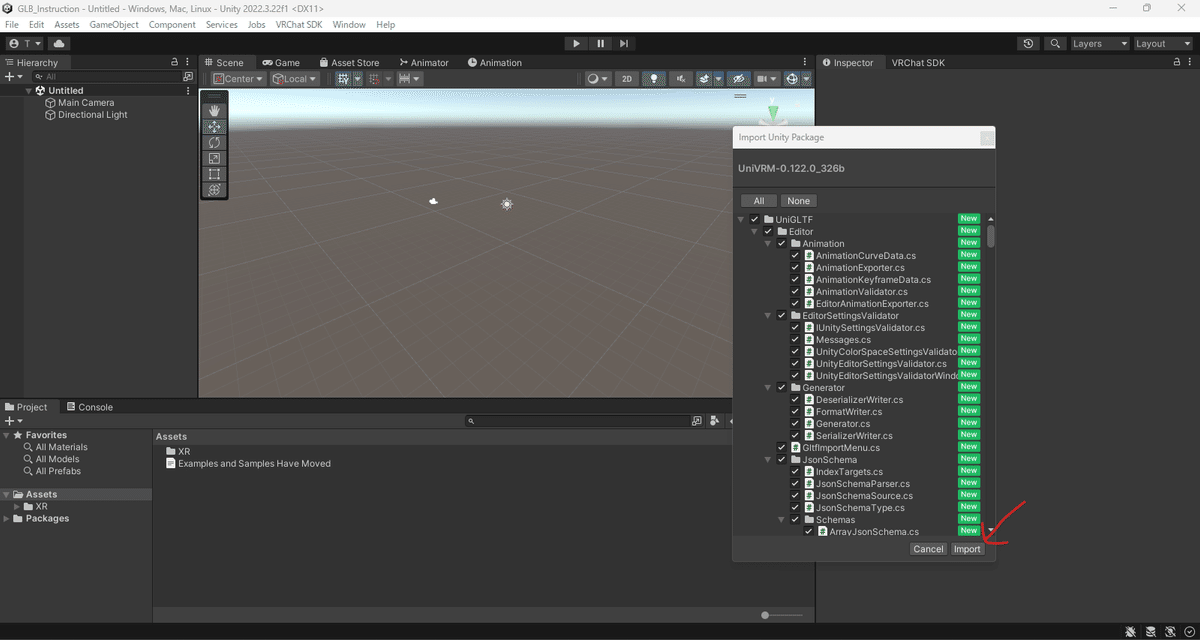This screenshot has height=640, width=1200.
Task: Uncheck the UniGLTF folder checkbox
Action: tap(755, 219)
